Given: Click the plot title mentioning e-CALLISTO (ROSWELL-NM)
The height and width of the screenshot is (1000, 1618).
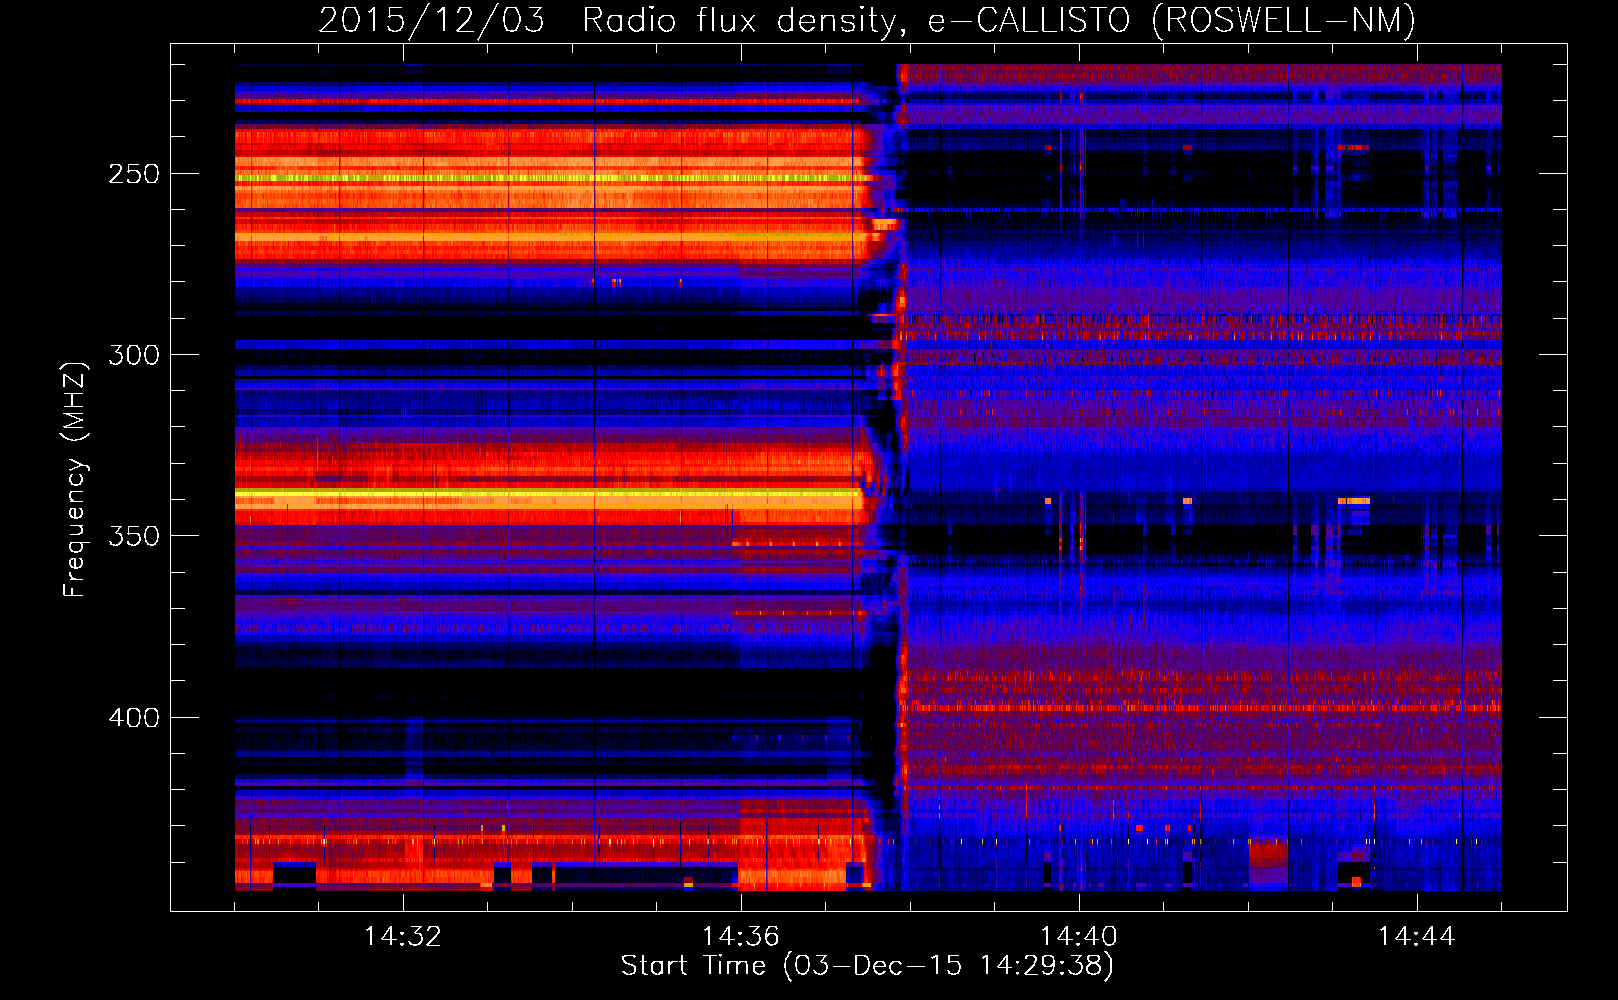Looking at the screenshot, I should coord(867,20).
